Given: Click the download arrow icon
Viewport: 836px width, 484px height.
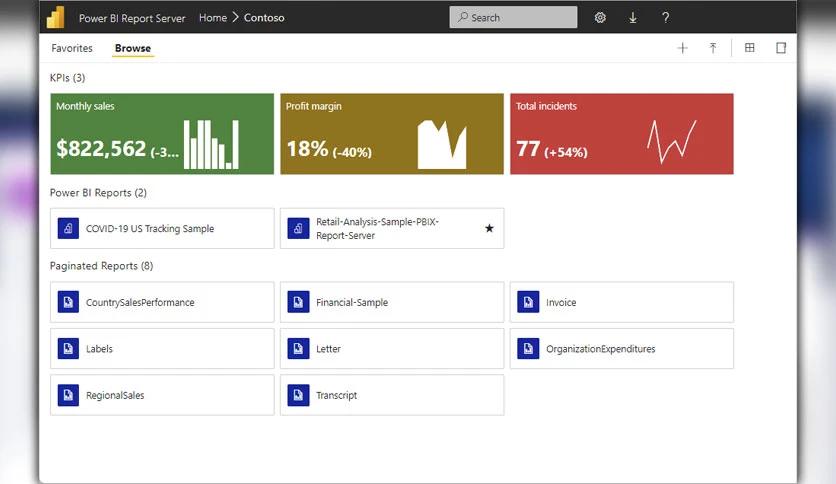Looking at the screenshot, I should [x=633, y=18].
